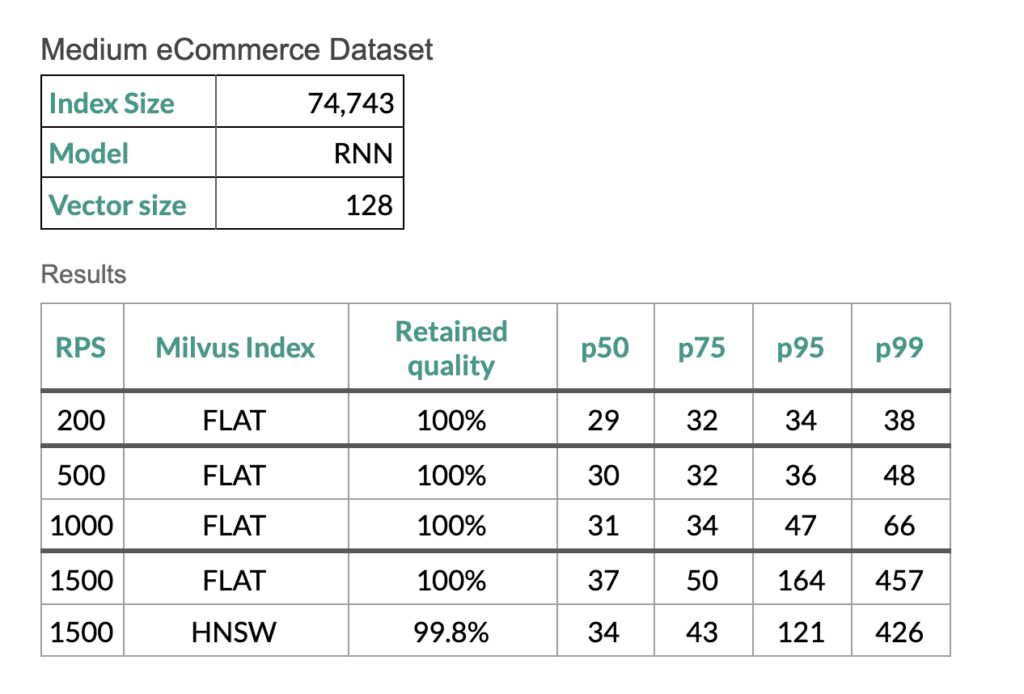Select the 1000 RPS row cell

point(81,525)
